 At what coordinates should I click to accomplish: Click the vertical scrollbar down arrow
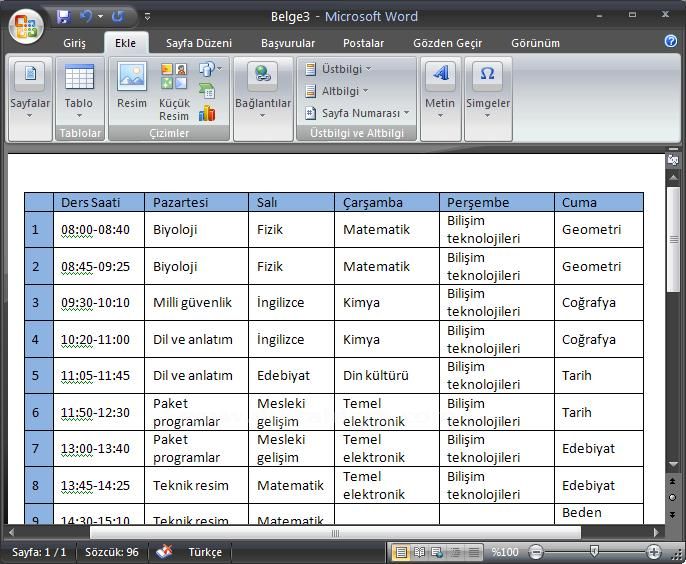coord(673,464)
